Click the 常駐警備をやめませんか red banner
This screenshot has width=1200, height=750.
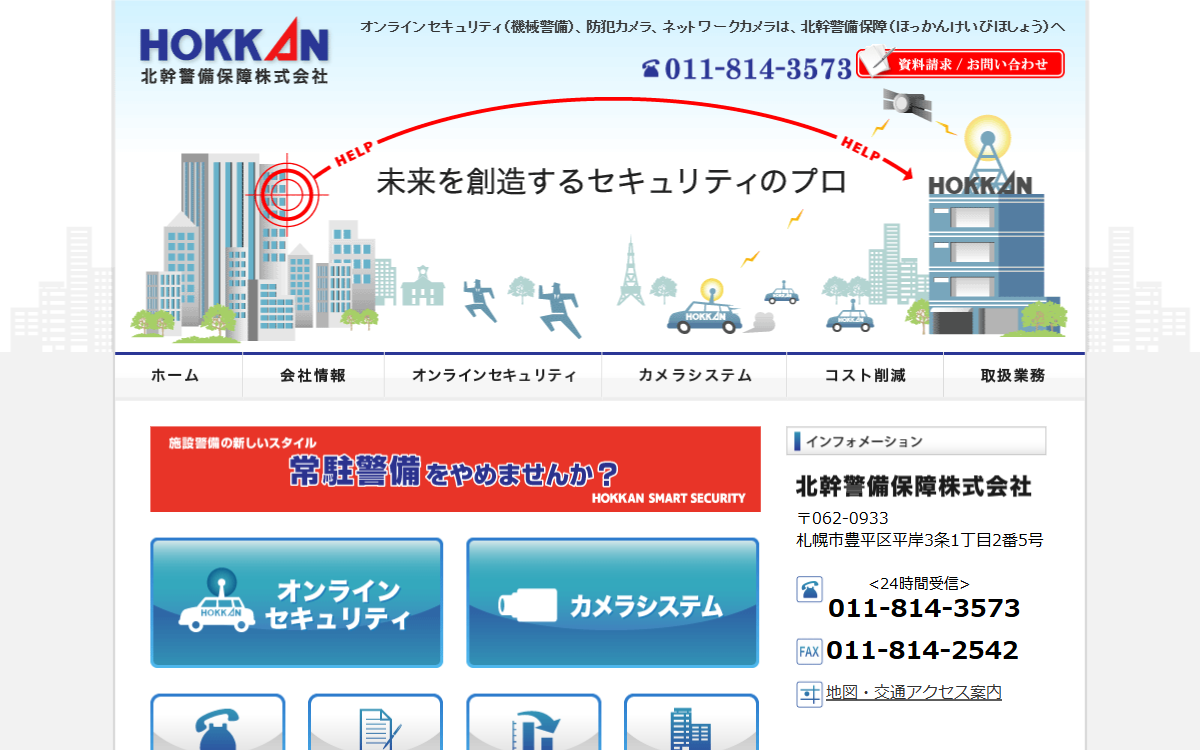pyautogui.click(x=455, y=469)
